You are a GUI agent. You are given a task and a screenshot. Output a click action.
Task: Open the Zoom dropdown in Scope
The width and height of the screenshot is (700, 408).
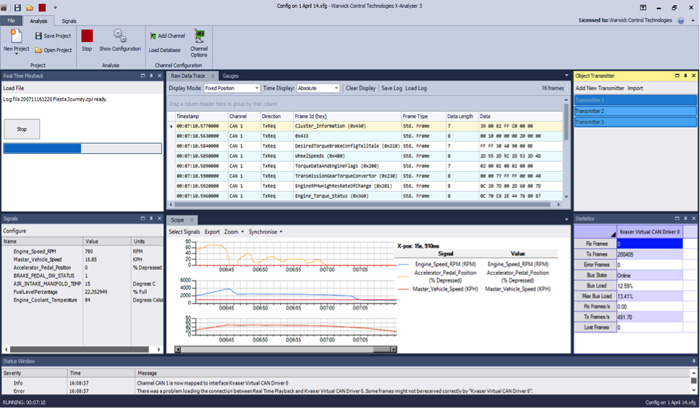(233, 232)
